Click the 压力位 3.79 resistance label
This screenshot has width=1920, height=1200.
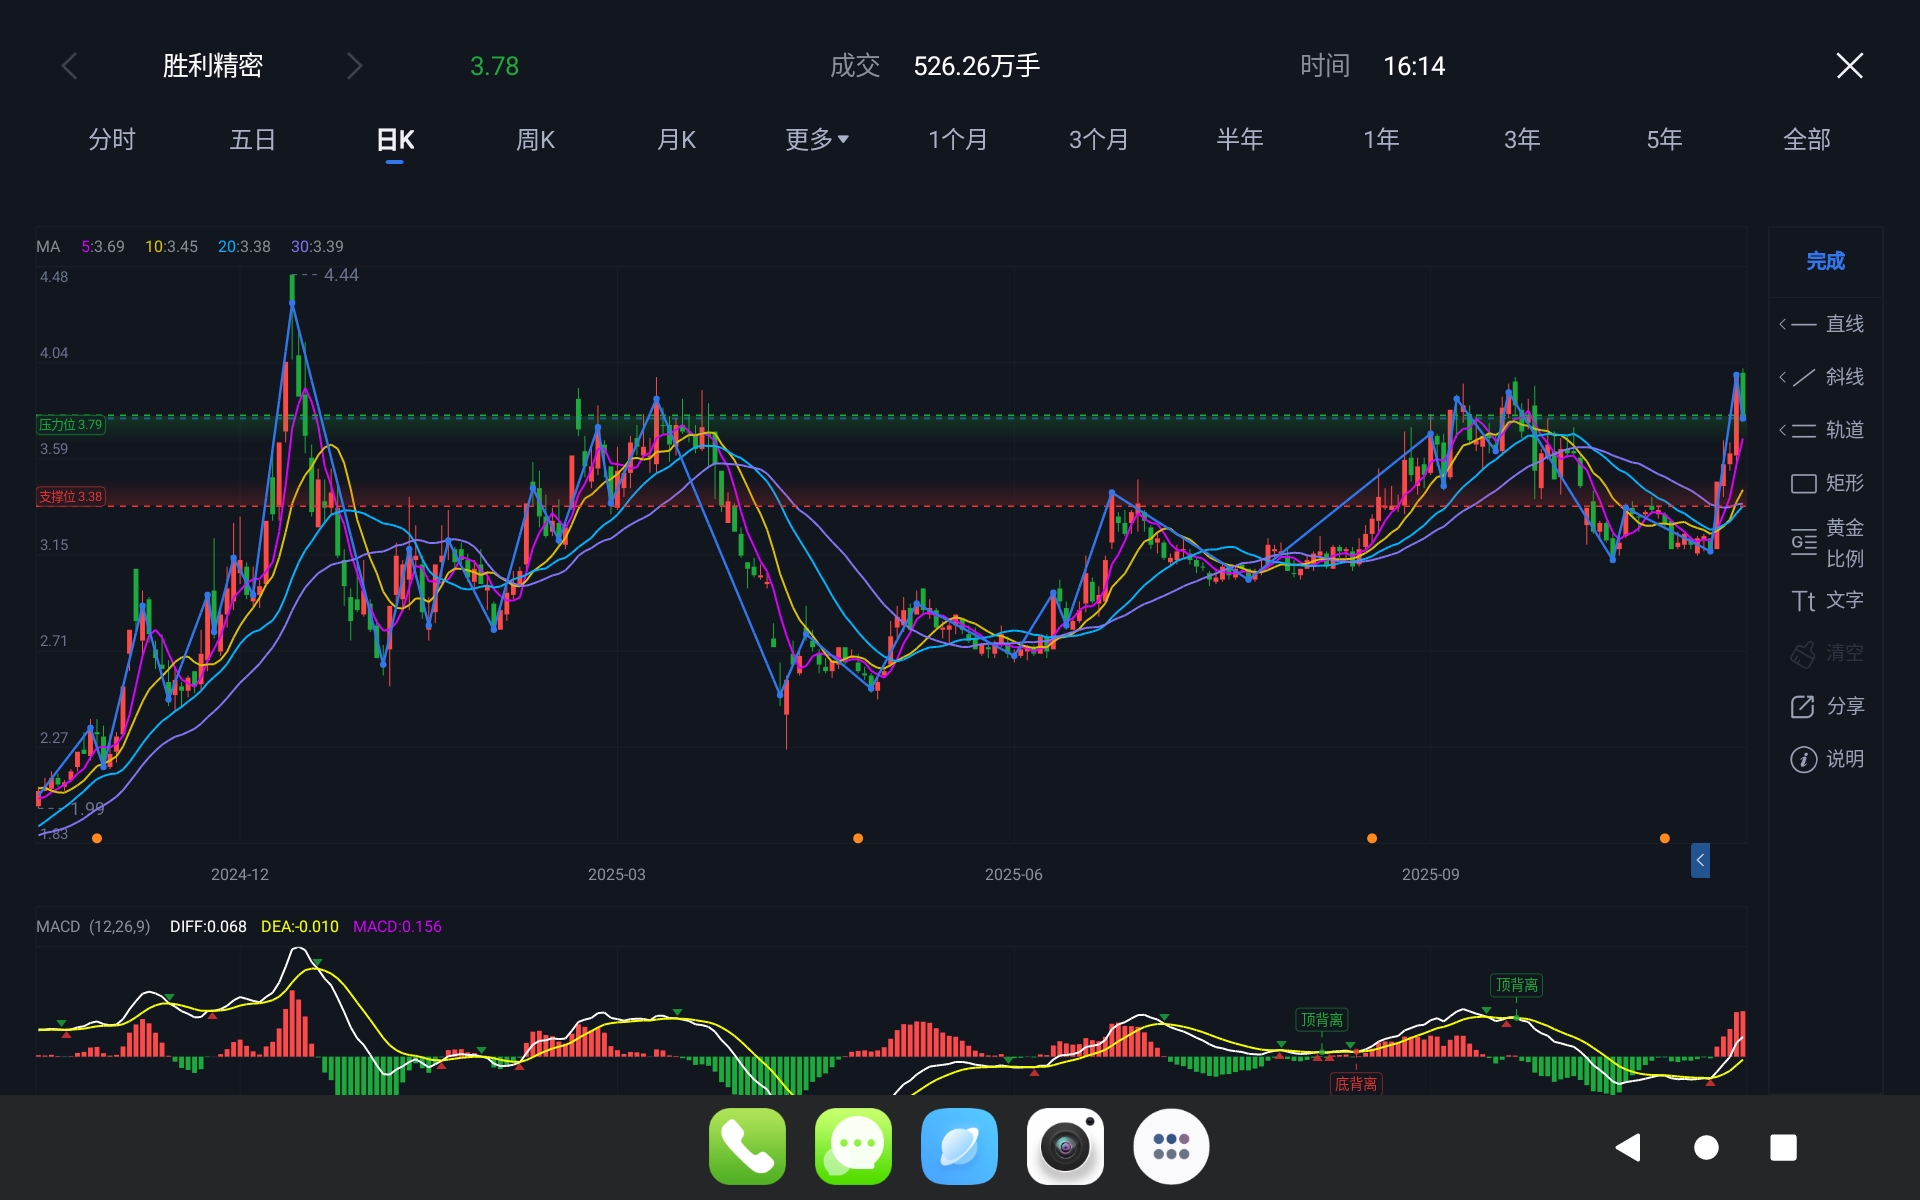[70, 424]
